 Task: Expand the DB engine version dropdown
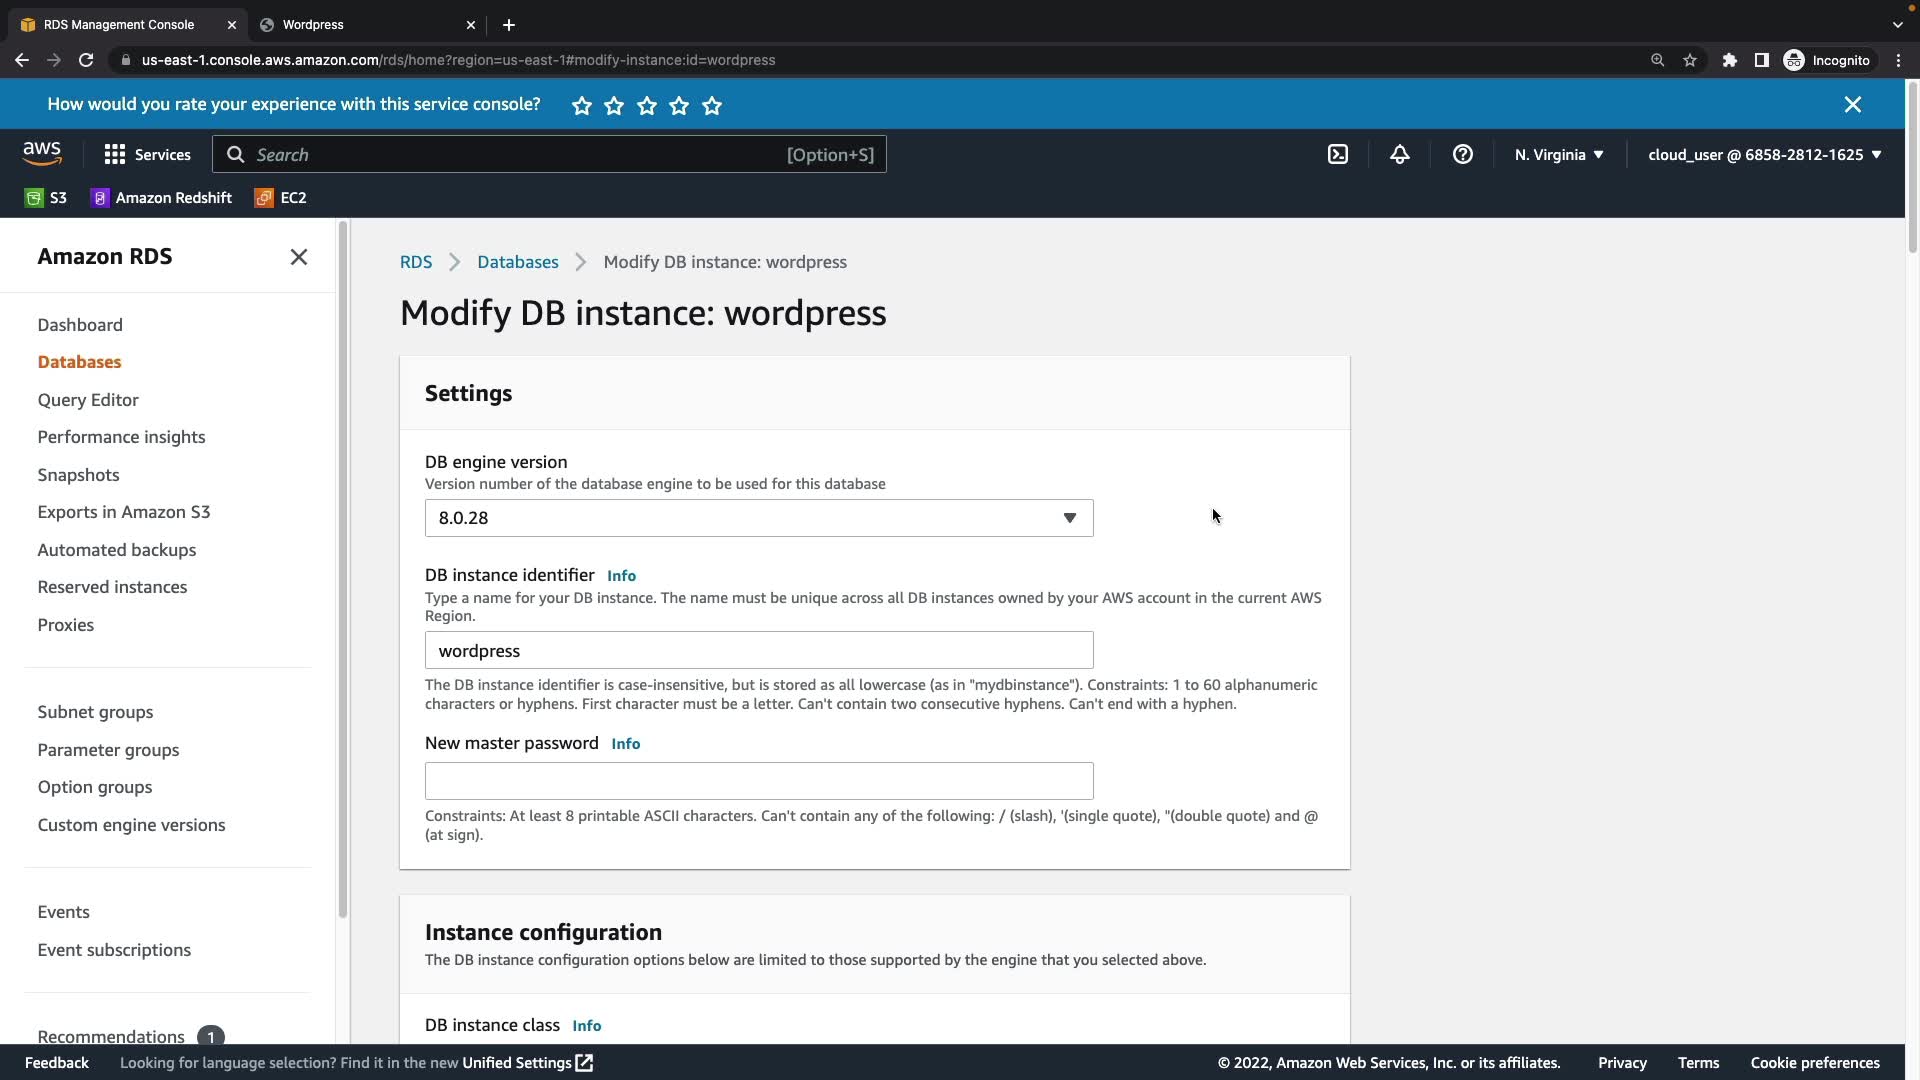tap(758, 518)
